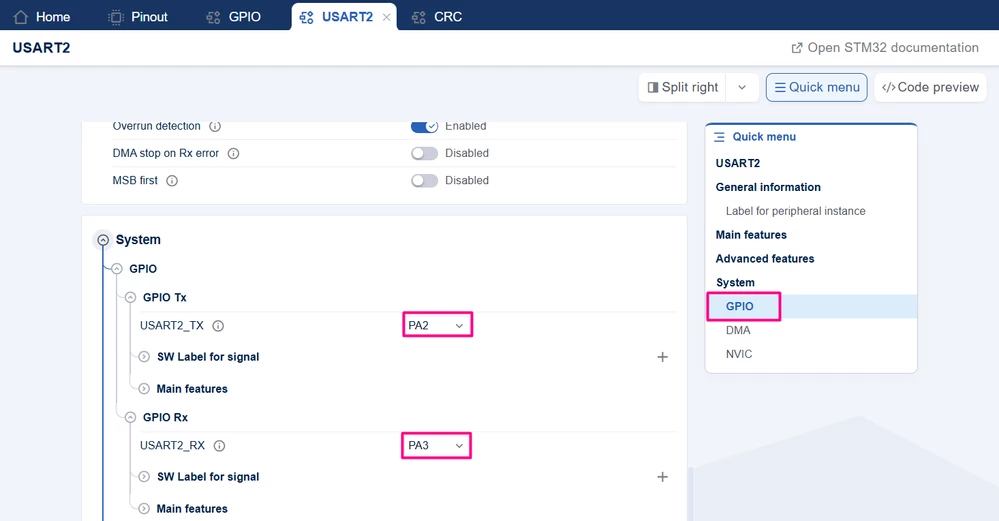
Task: Show info for MSB first
Action: click(x=172, y=181)
